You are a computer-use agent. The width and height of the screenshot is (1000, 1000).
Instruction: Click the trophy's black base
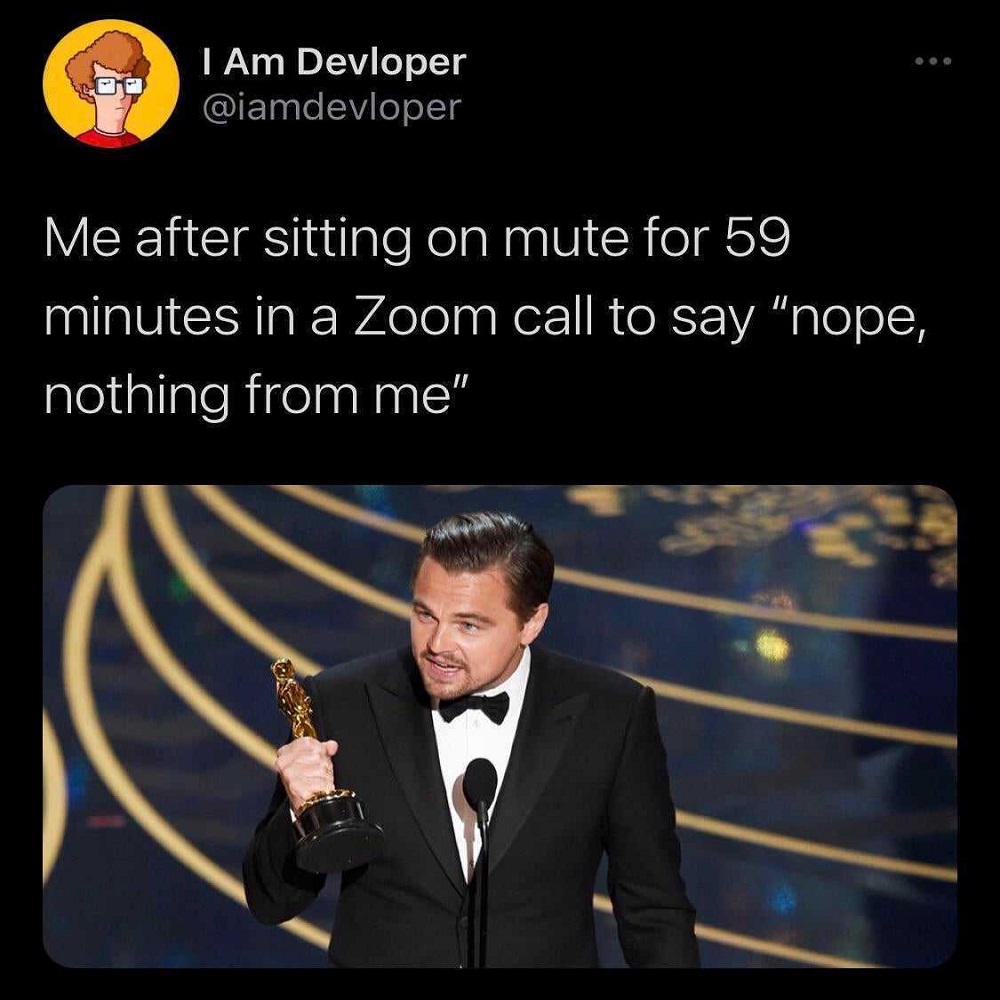point(337,833)
